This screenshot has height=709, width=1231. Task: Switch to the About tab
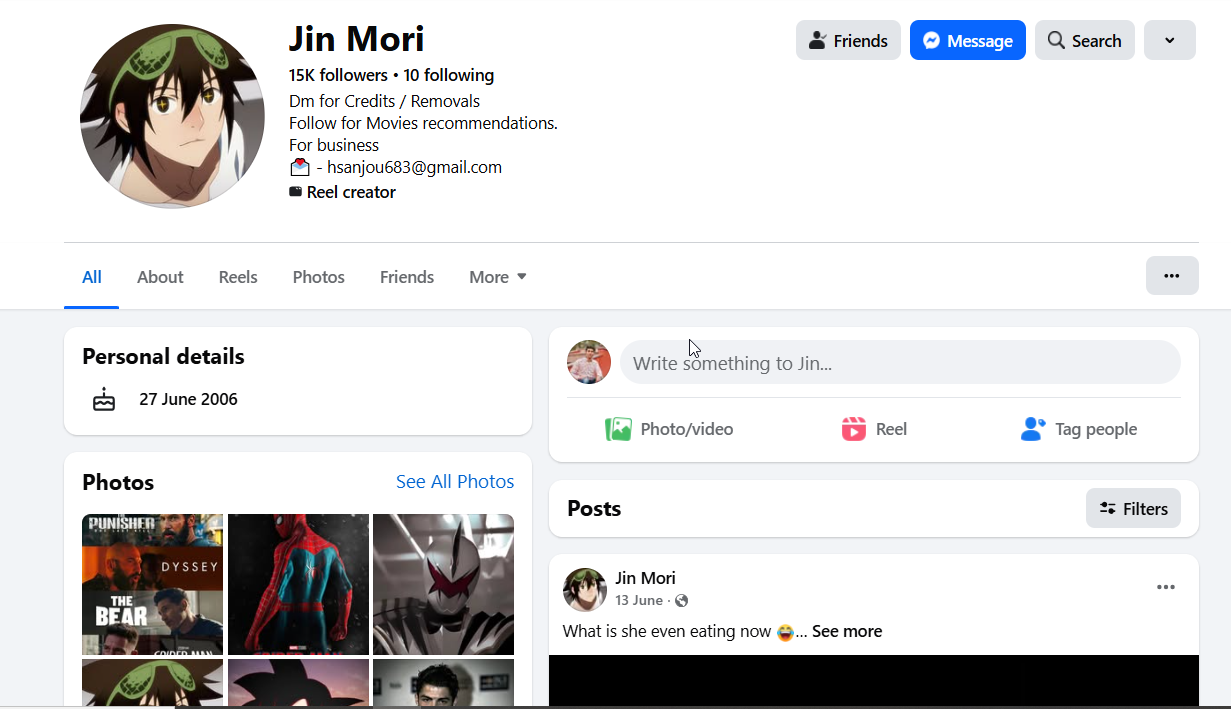tap(160, 277)
